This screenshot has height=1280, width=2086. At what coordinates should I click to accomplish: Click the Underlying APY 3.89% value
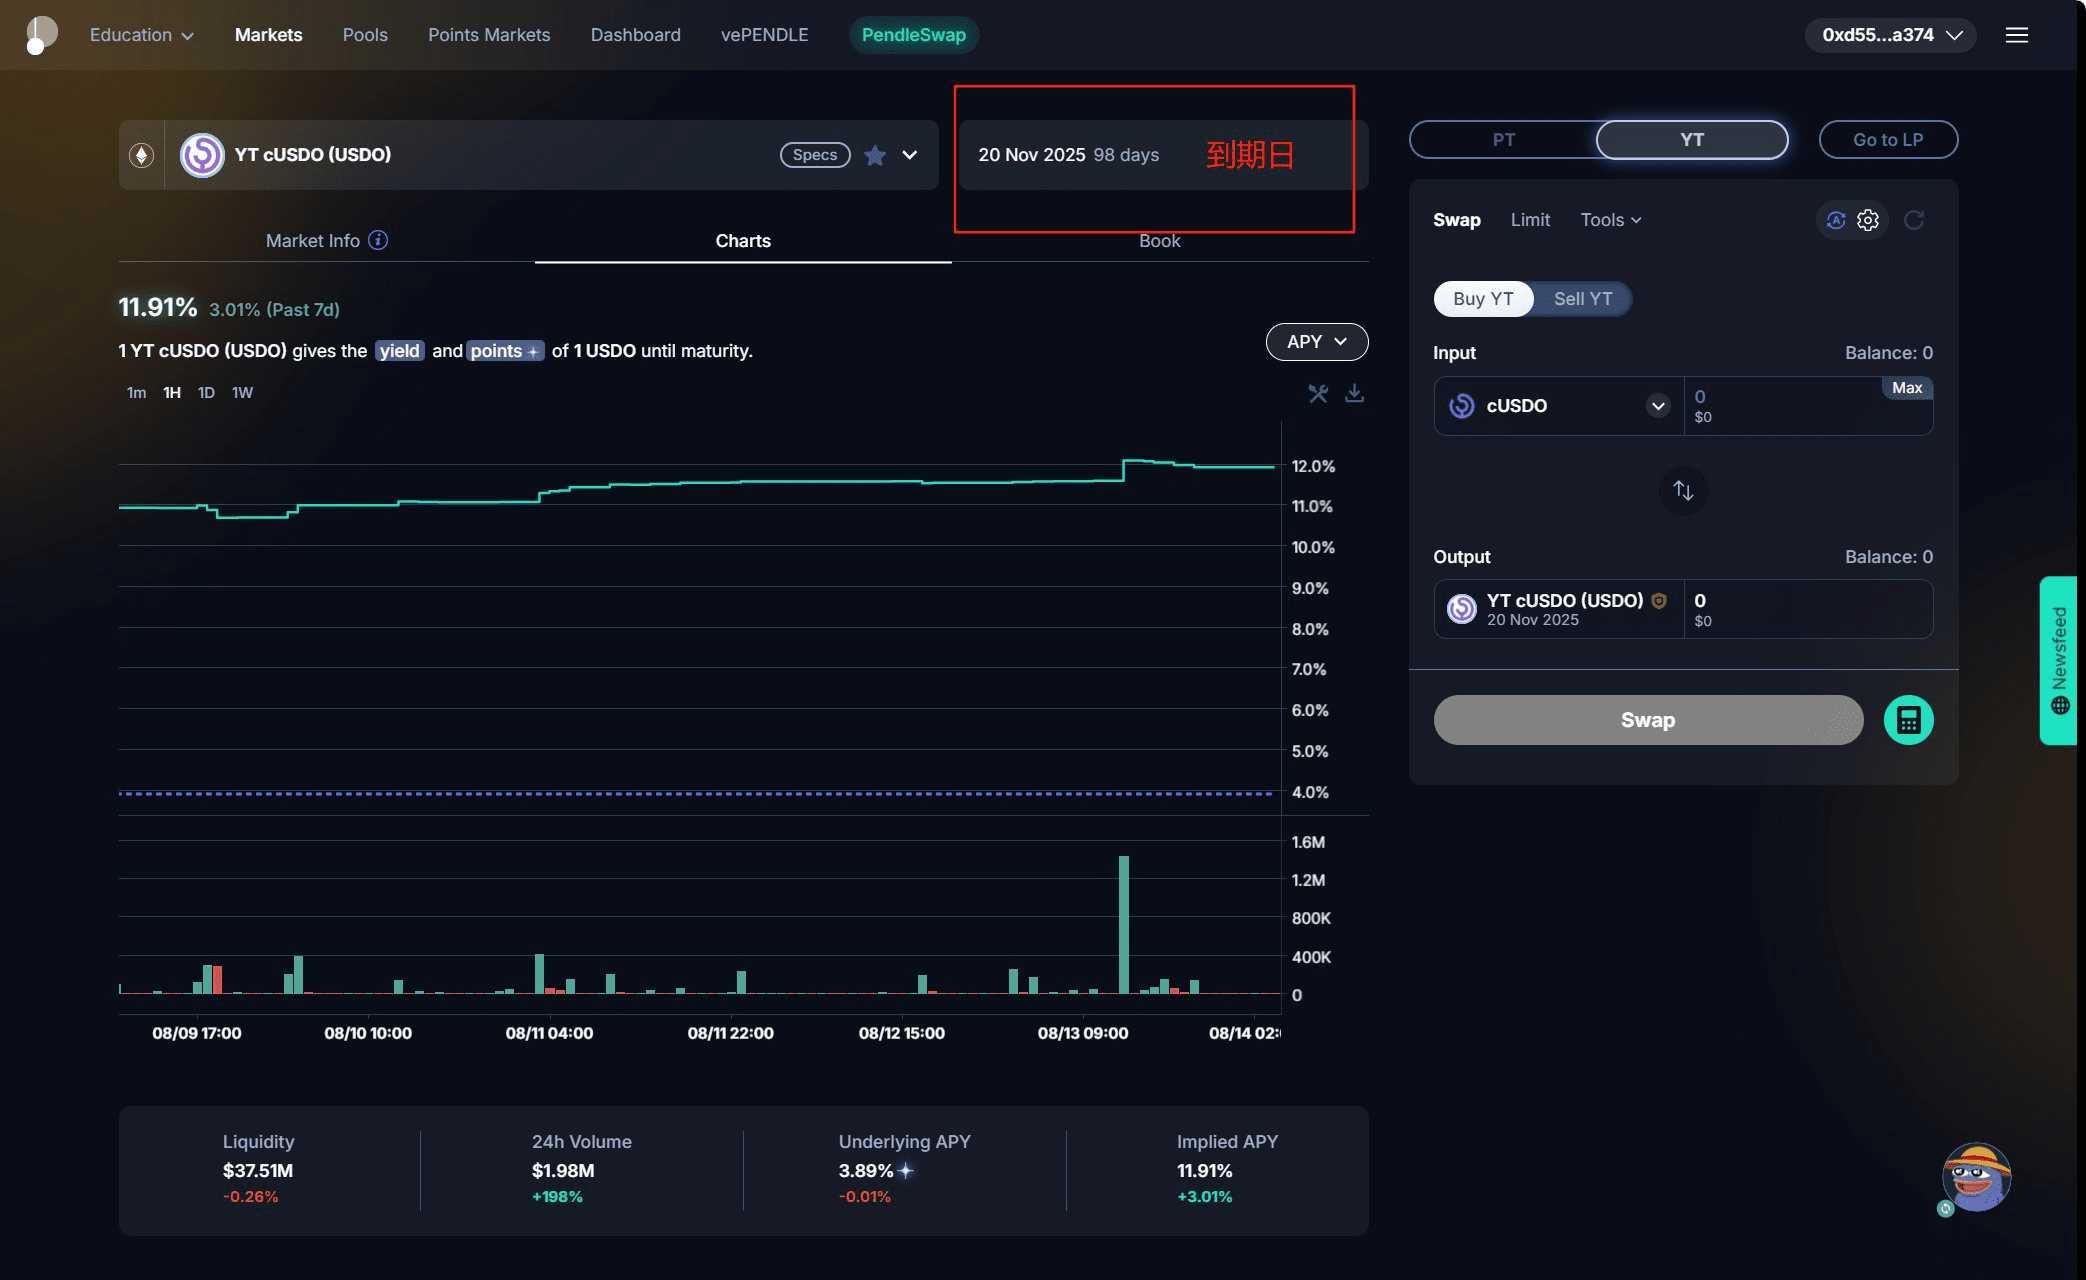tap(865, 1171)
